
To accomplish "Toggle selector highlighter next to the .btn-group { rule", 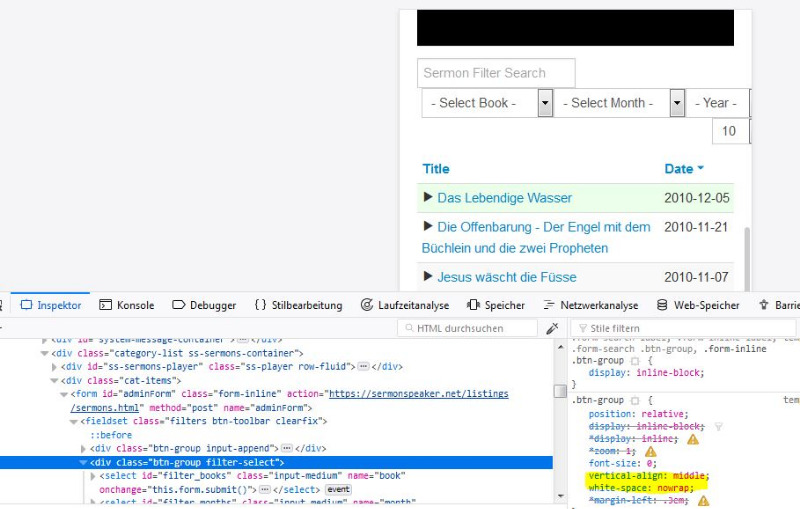I will coord(635,400).
